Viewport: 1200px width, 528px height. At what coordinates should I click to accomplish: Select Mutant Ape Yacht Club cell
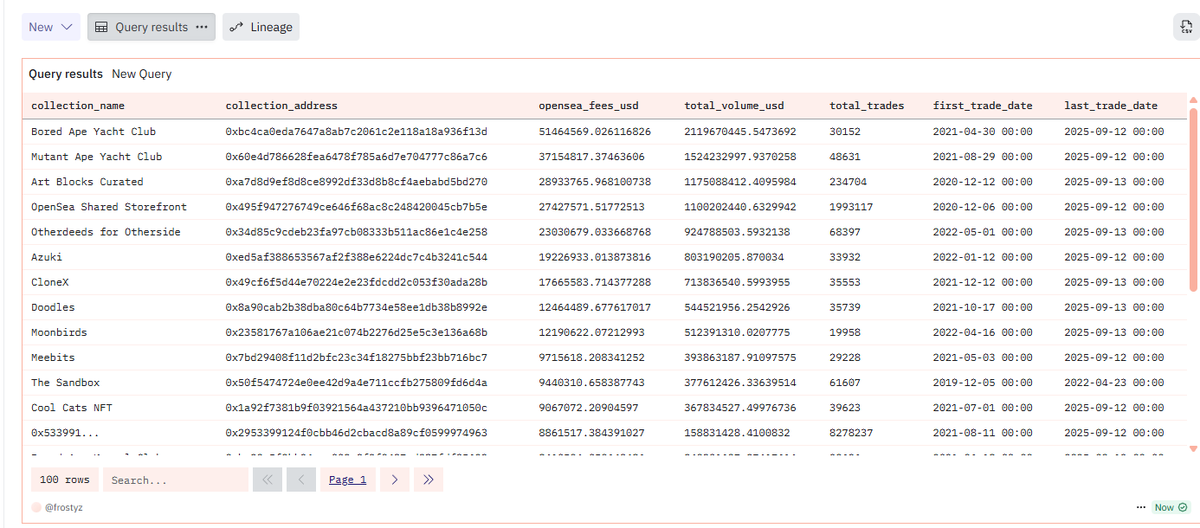pos(96,157)
